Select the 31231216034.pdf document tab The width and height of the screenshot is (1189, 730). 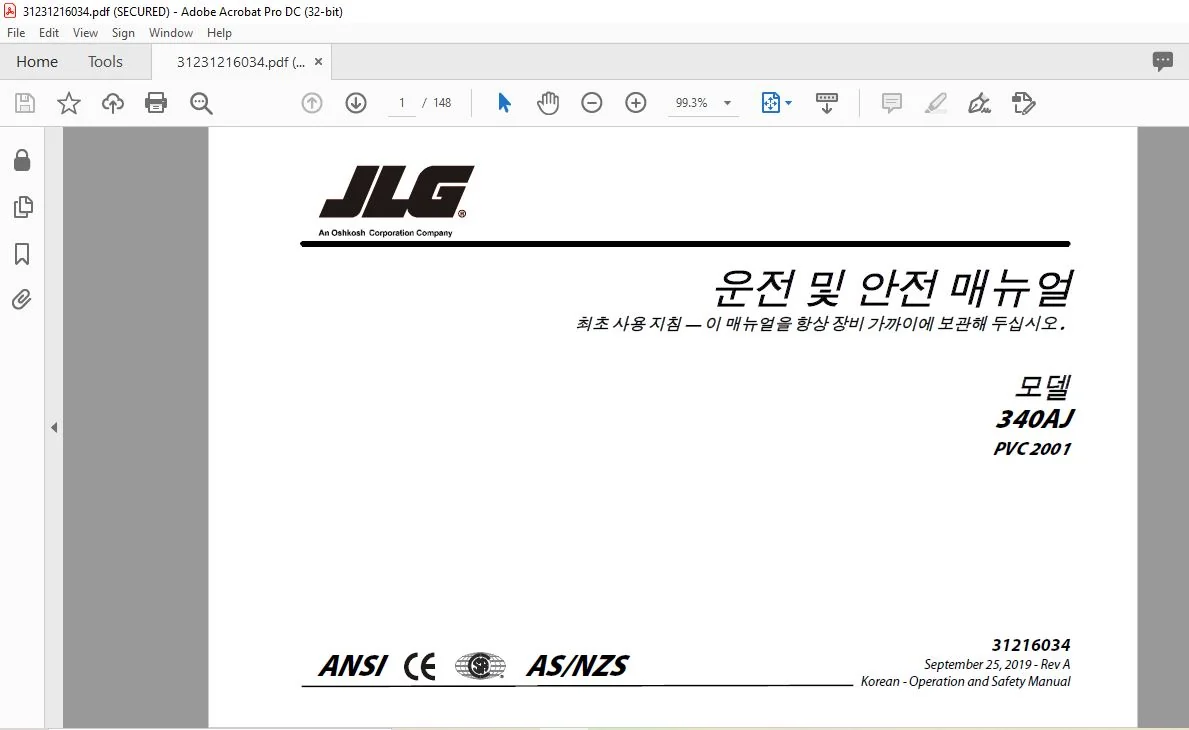240,62
